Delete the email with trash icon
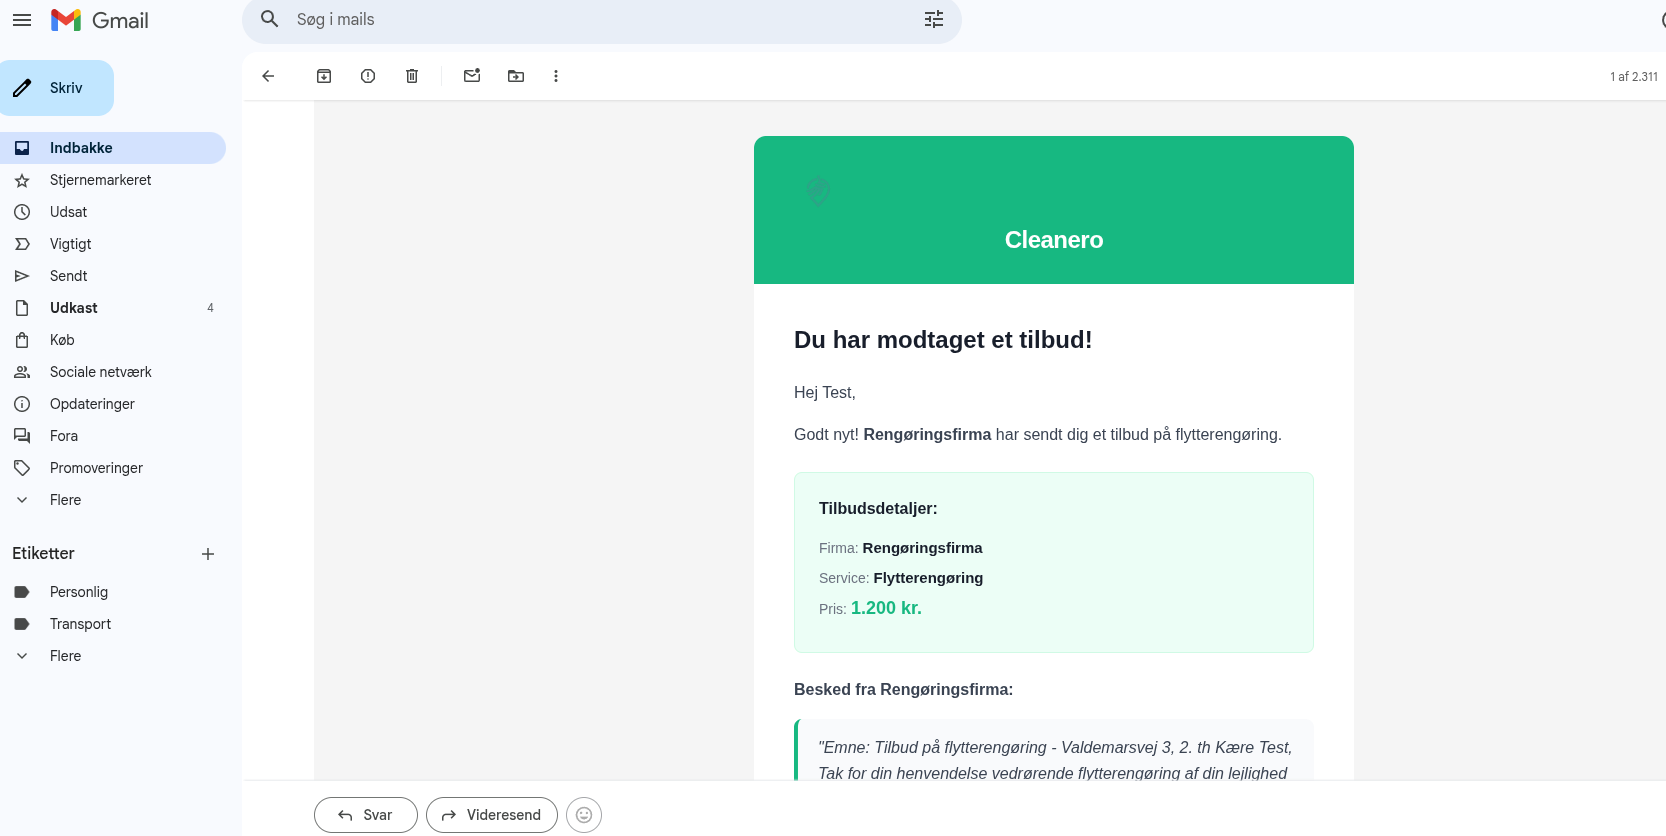 [x=412, y=76]
